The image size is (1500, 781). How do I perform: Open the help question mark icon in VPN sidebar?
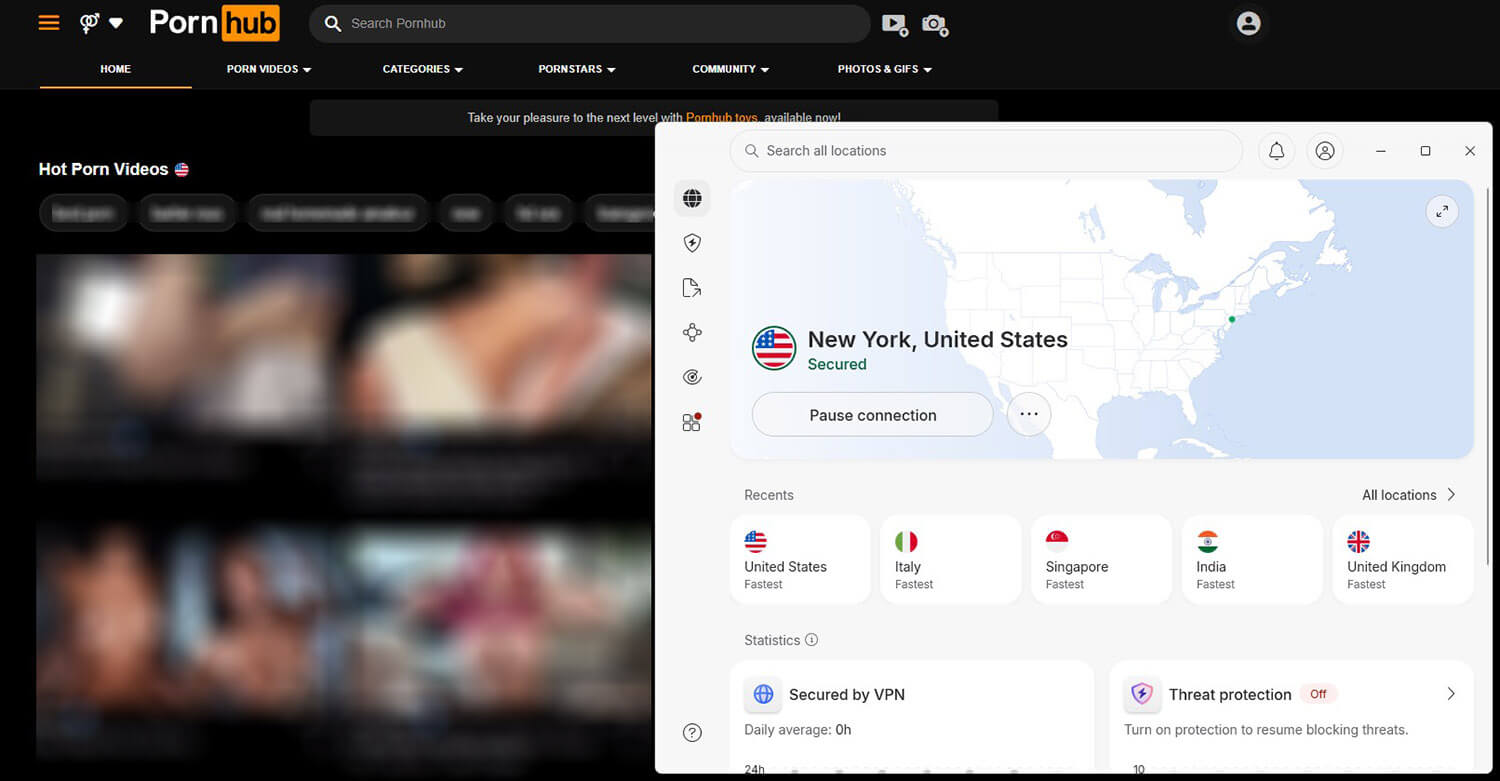[x=692, y=733]
